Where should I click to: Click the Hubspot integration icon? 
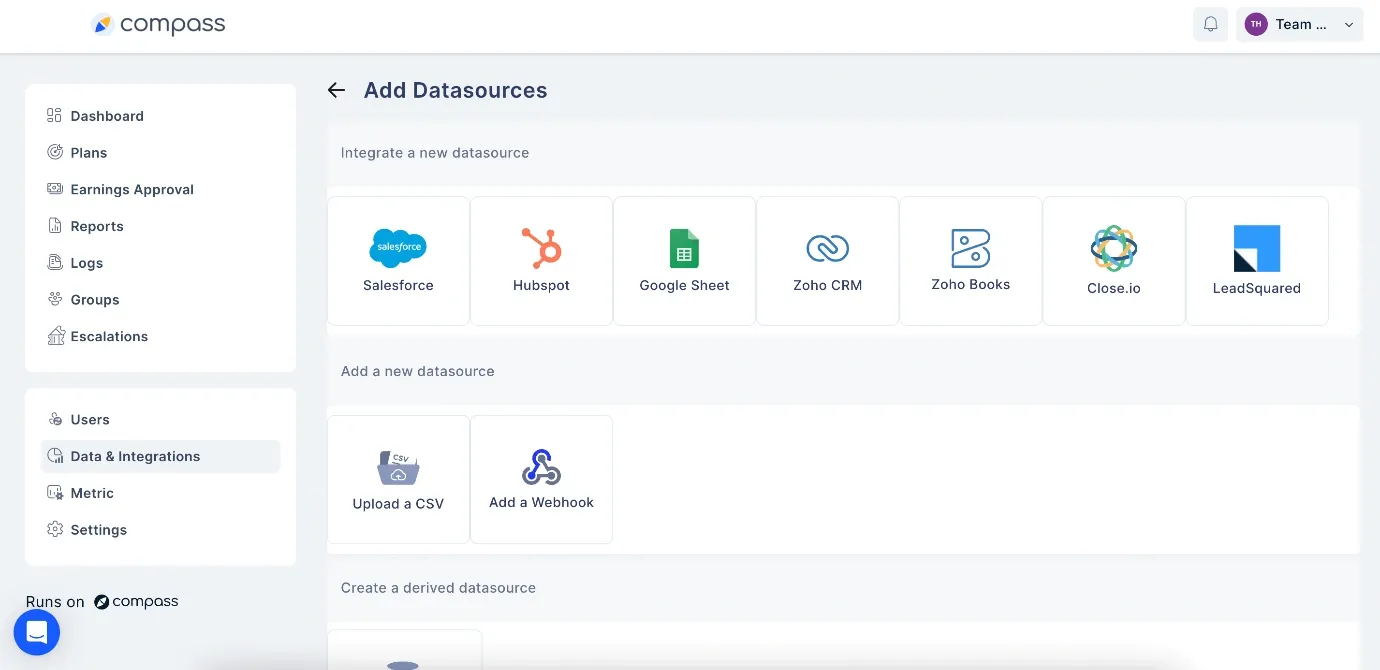coord(541,248)
